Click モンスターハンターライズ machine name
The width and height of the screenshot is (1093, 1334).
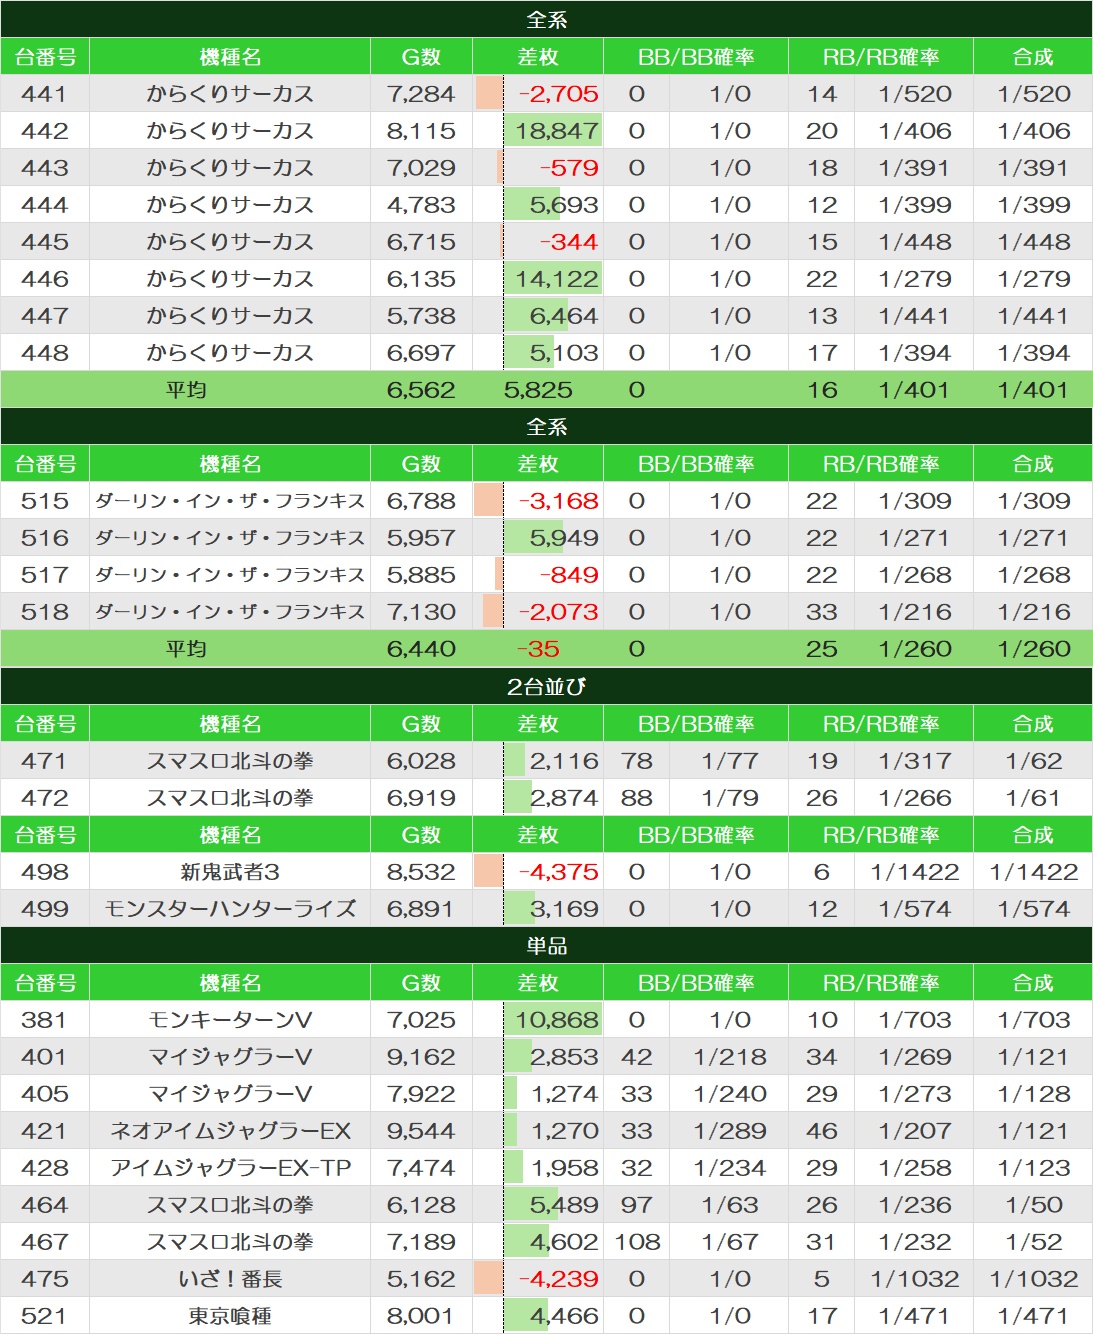click(230, 909)
